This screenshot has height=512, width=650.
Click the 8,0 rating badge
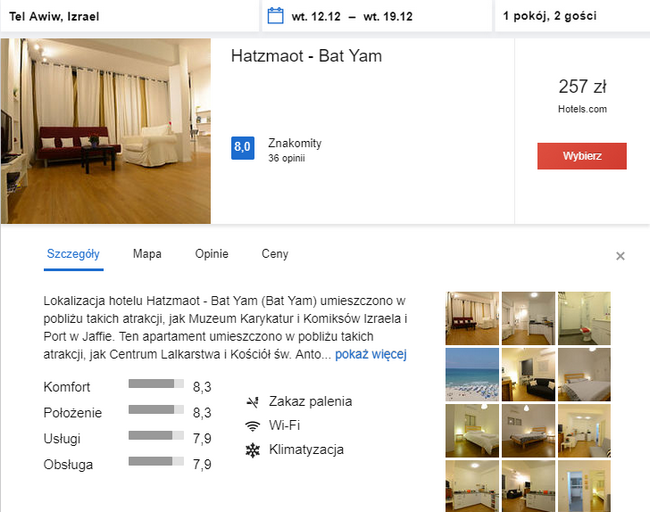[x=243, y=148]
